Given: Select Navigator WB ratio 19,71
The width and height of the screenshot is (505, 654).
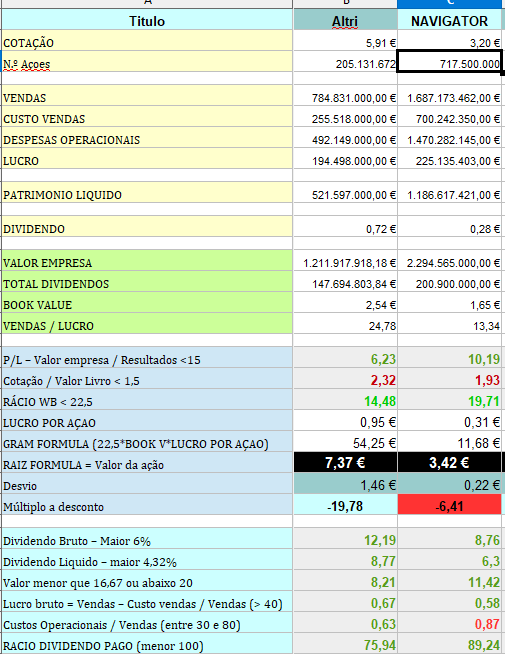Looking at the screenshot, I should pos(450,401).
